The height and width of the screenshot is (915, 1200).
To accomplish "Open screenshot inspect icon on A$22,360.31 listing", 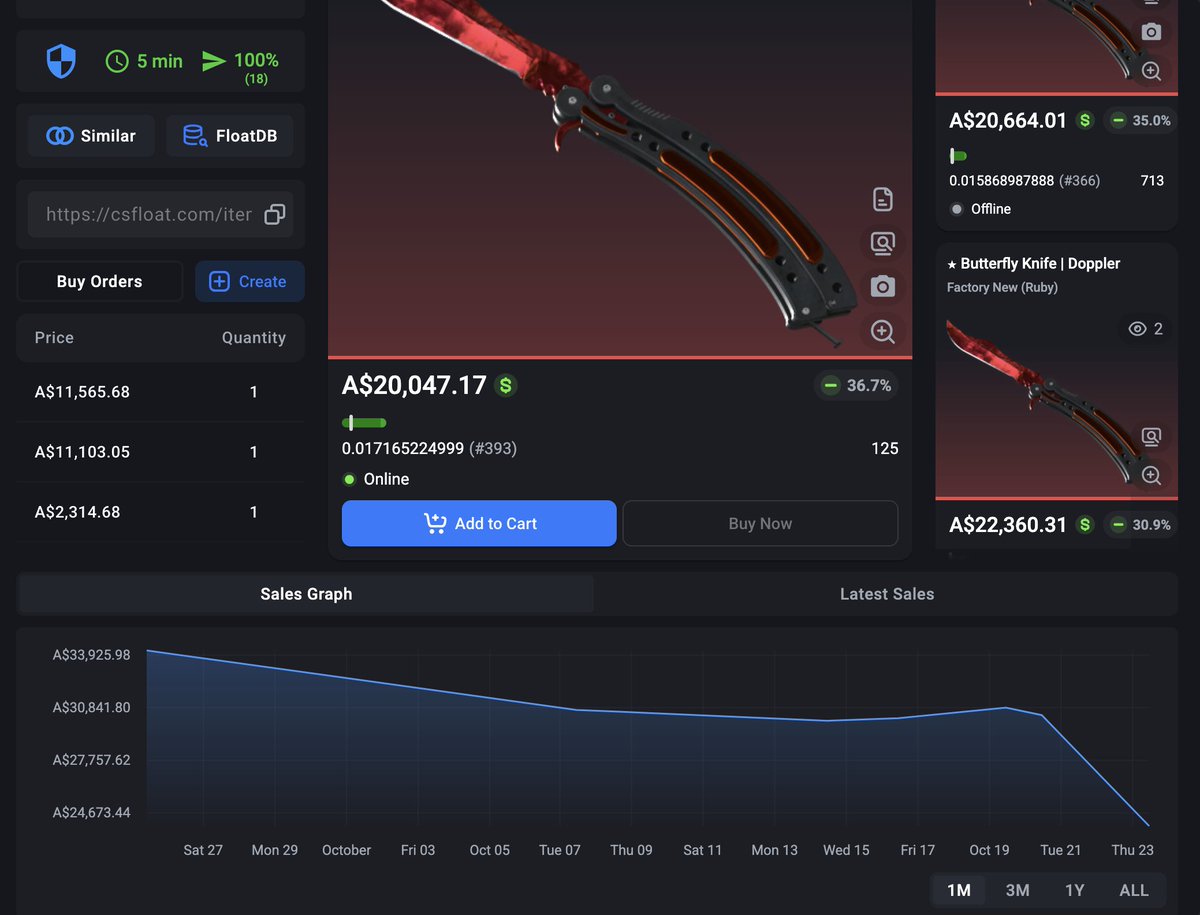I will (1151, 436).
